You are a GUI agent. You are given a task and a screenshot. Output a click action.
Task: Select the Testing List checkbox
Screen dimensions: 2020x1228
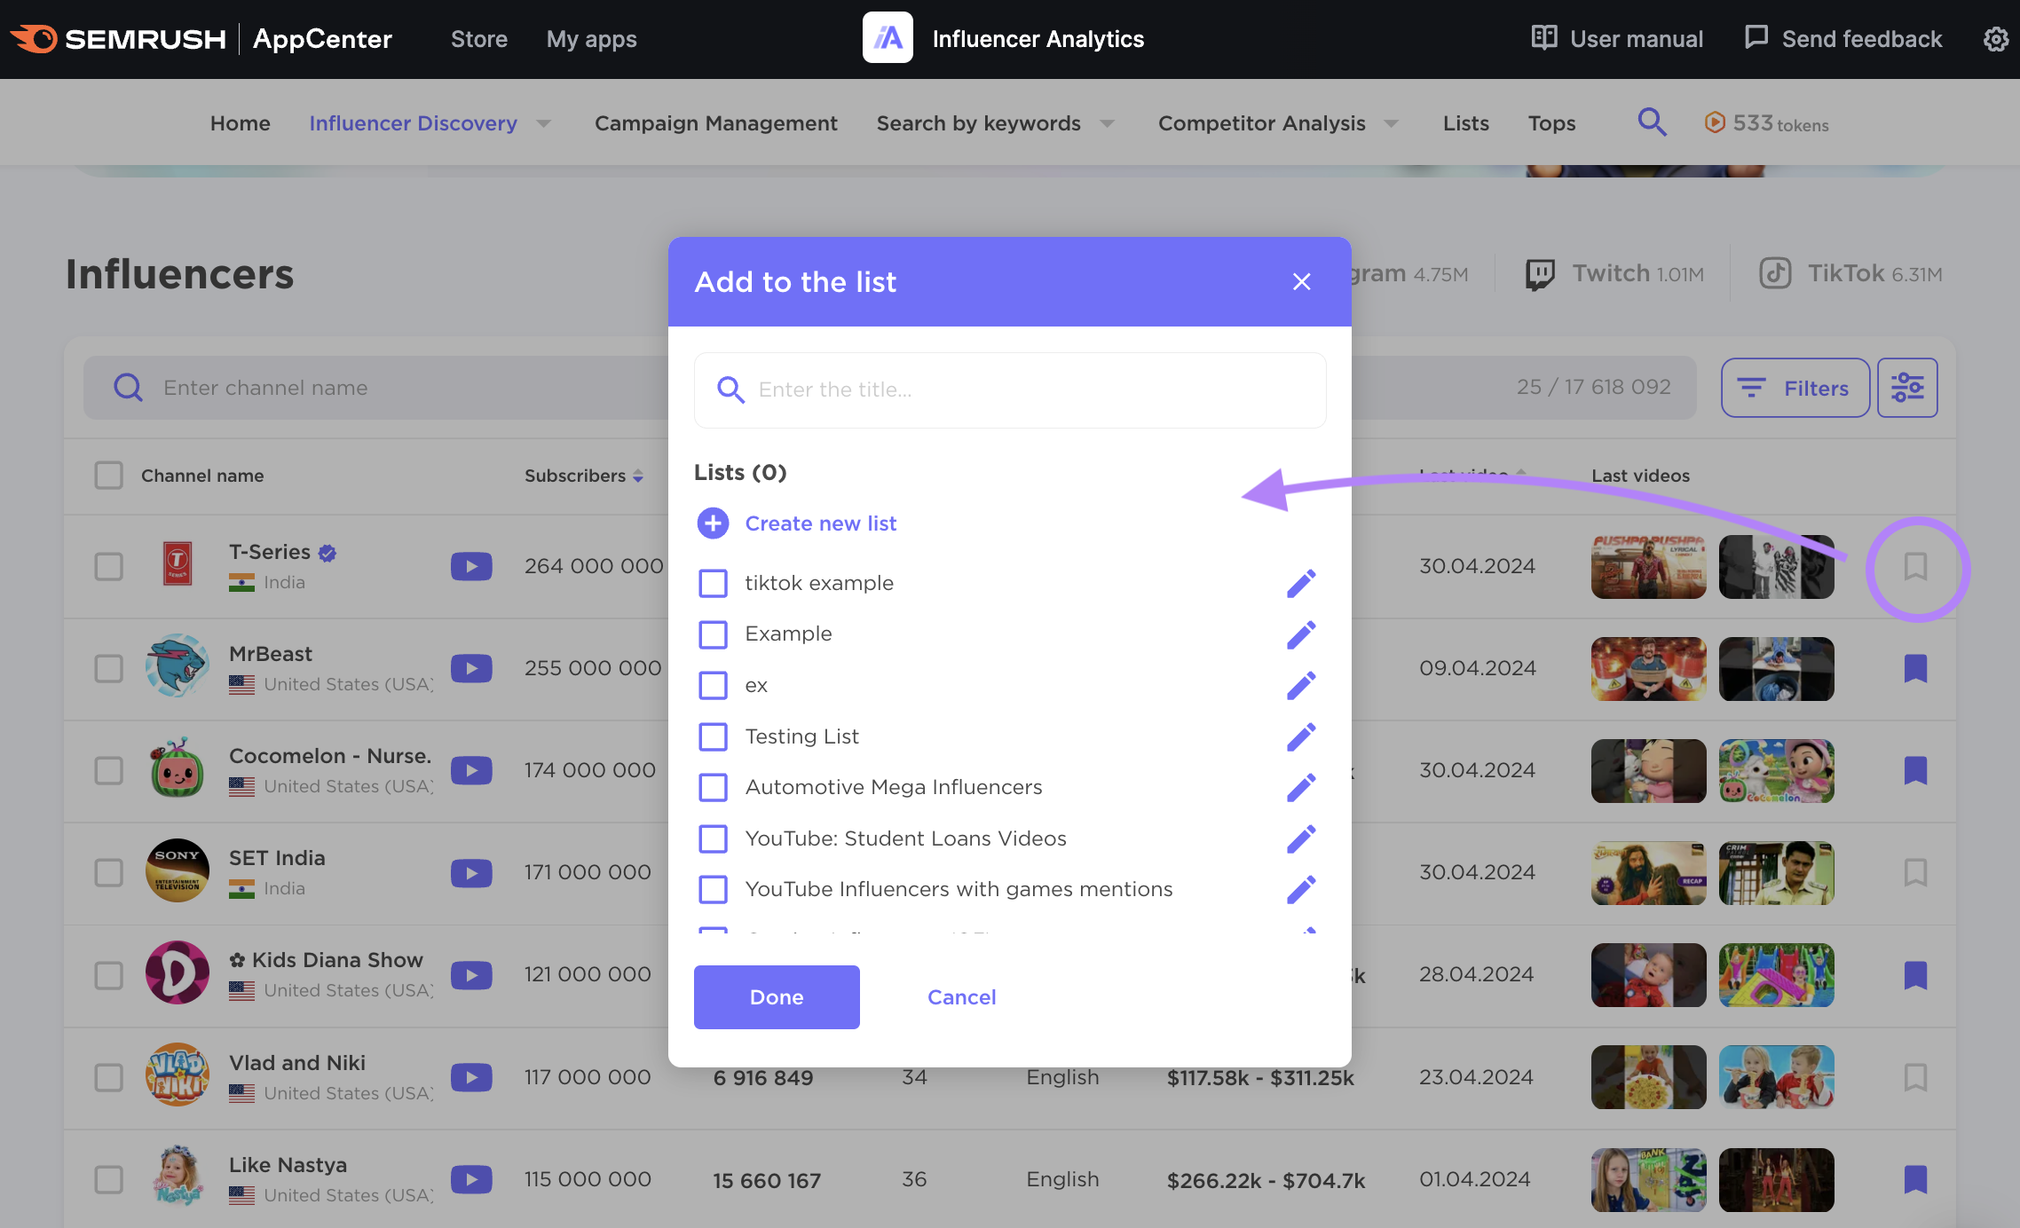point(713,736)
